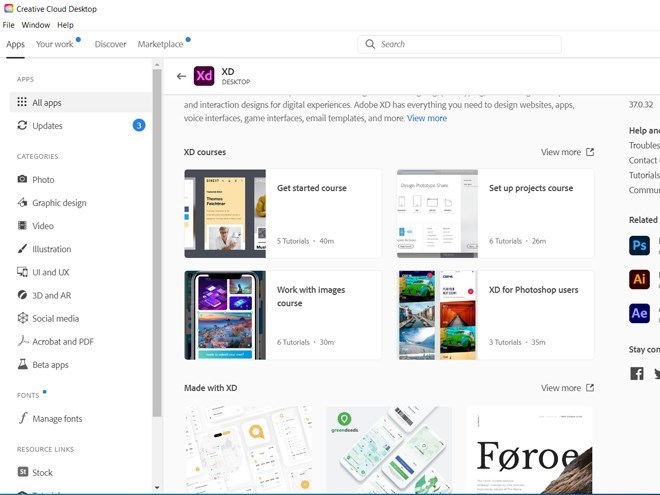
Task: Open the first Made with XD thumbnail
Action: (x=248, y=450)
